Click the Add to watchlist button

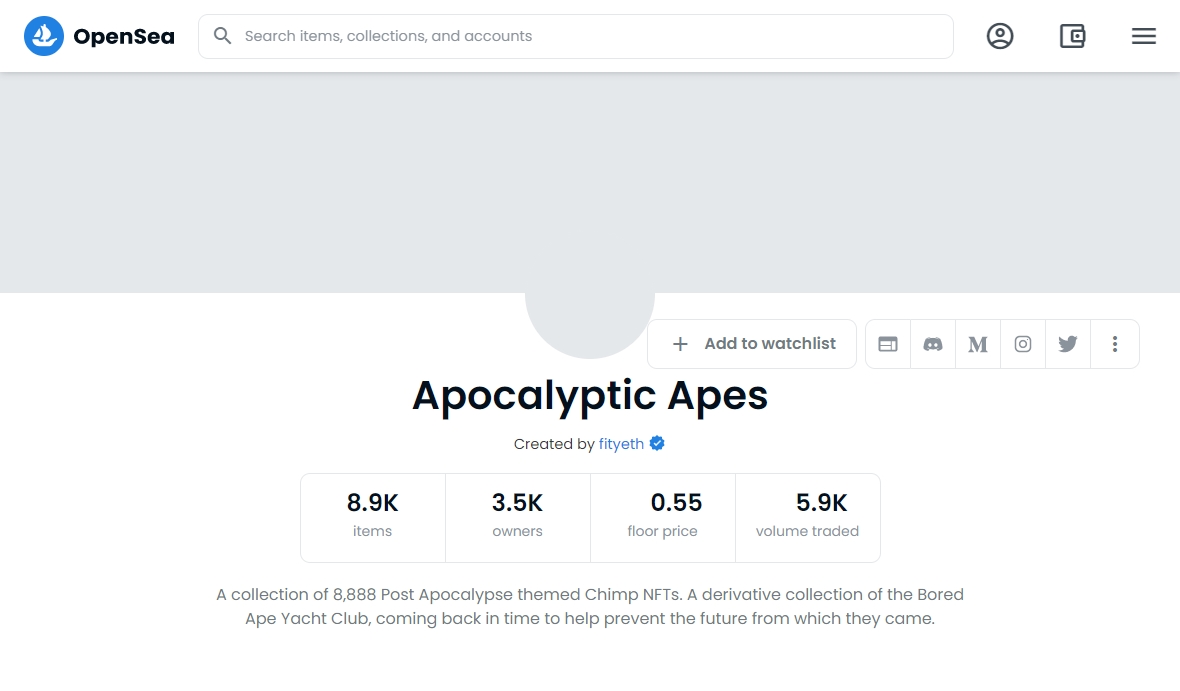pyautogui.click(x=752, y=344)
